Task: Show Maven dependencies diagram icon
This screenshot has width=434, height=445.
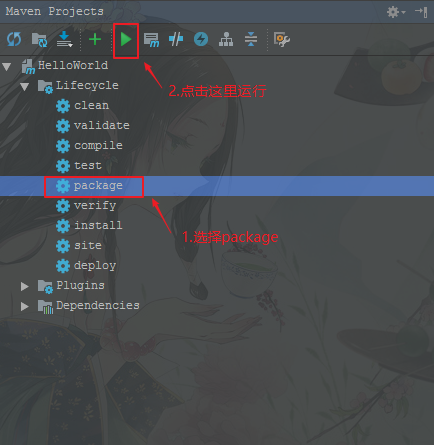Action: coord(226,39)
